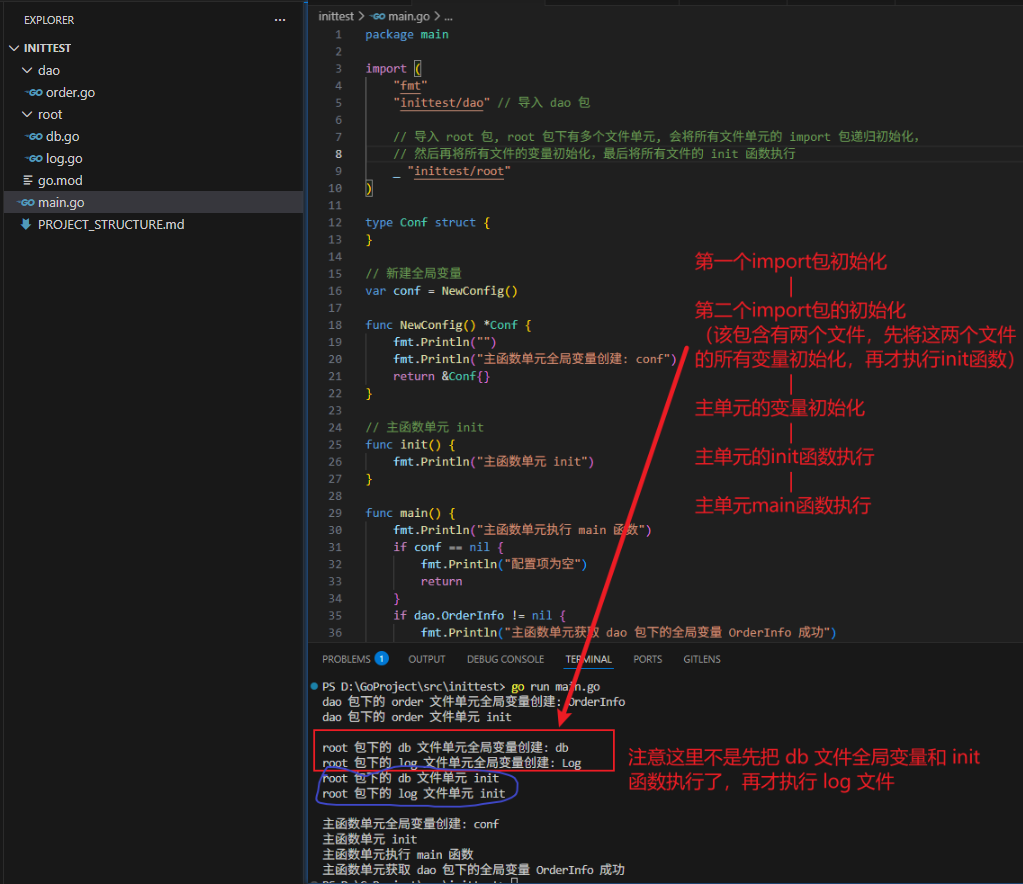The width and height of the screenshot is (1023, 884).
Task: Switch to the DEBUG CONSOLE tab
Action: [x=506, y=659]
